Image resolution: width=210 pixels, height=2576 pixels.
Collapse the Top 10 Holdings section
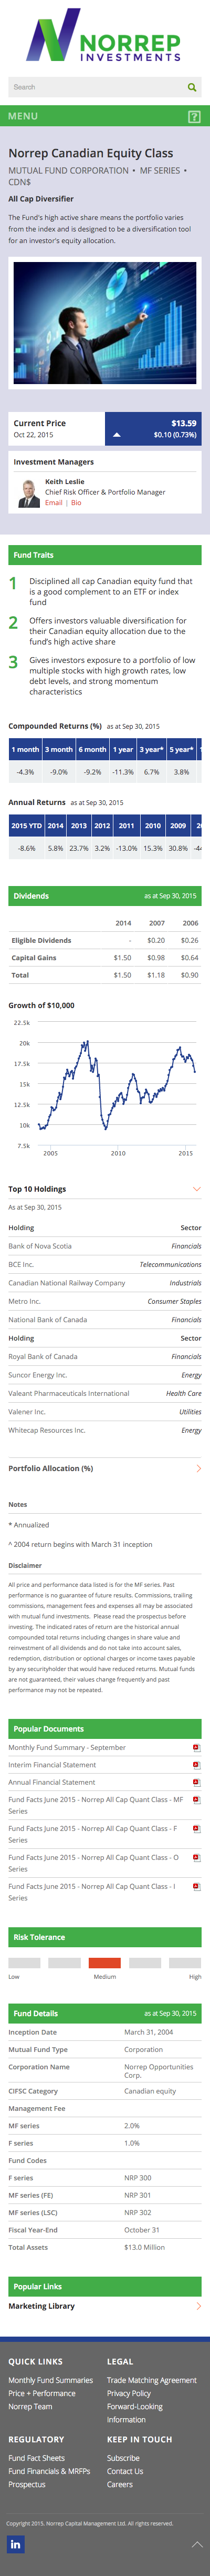pos(197,1189)
